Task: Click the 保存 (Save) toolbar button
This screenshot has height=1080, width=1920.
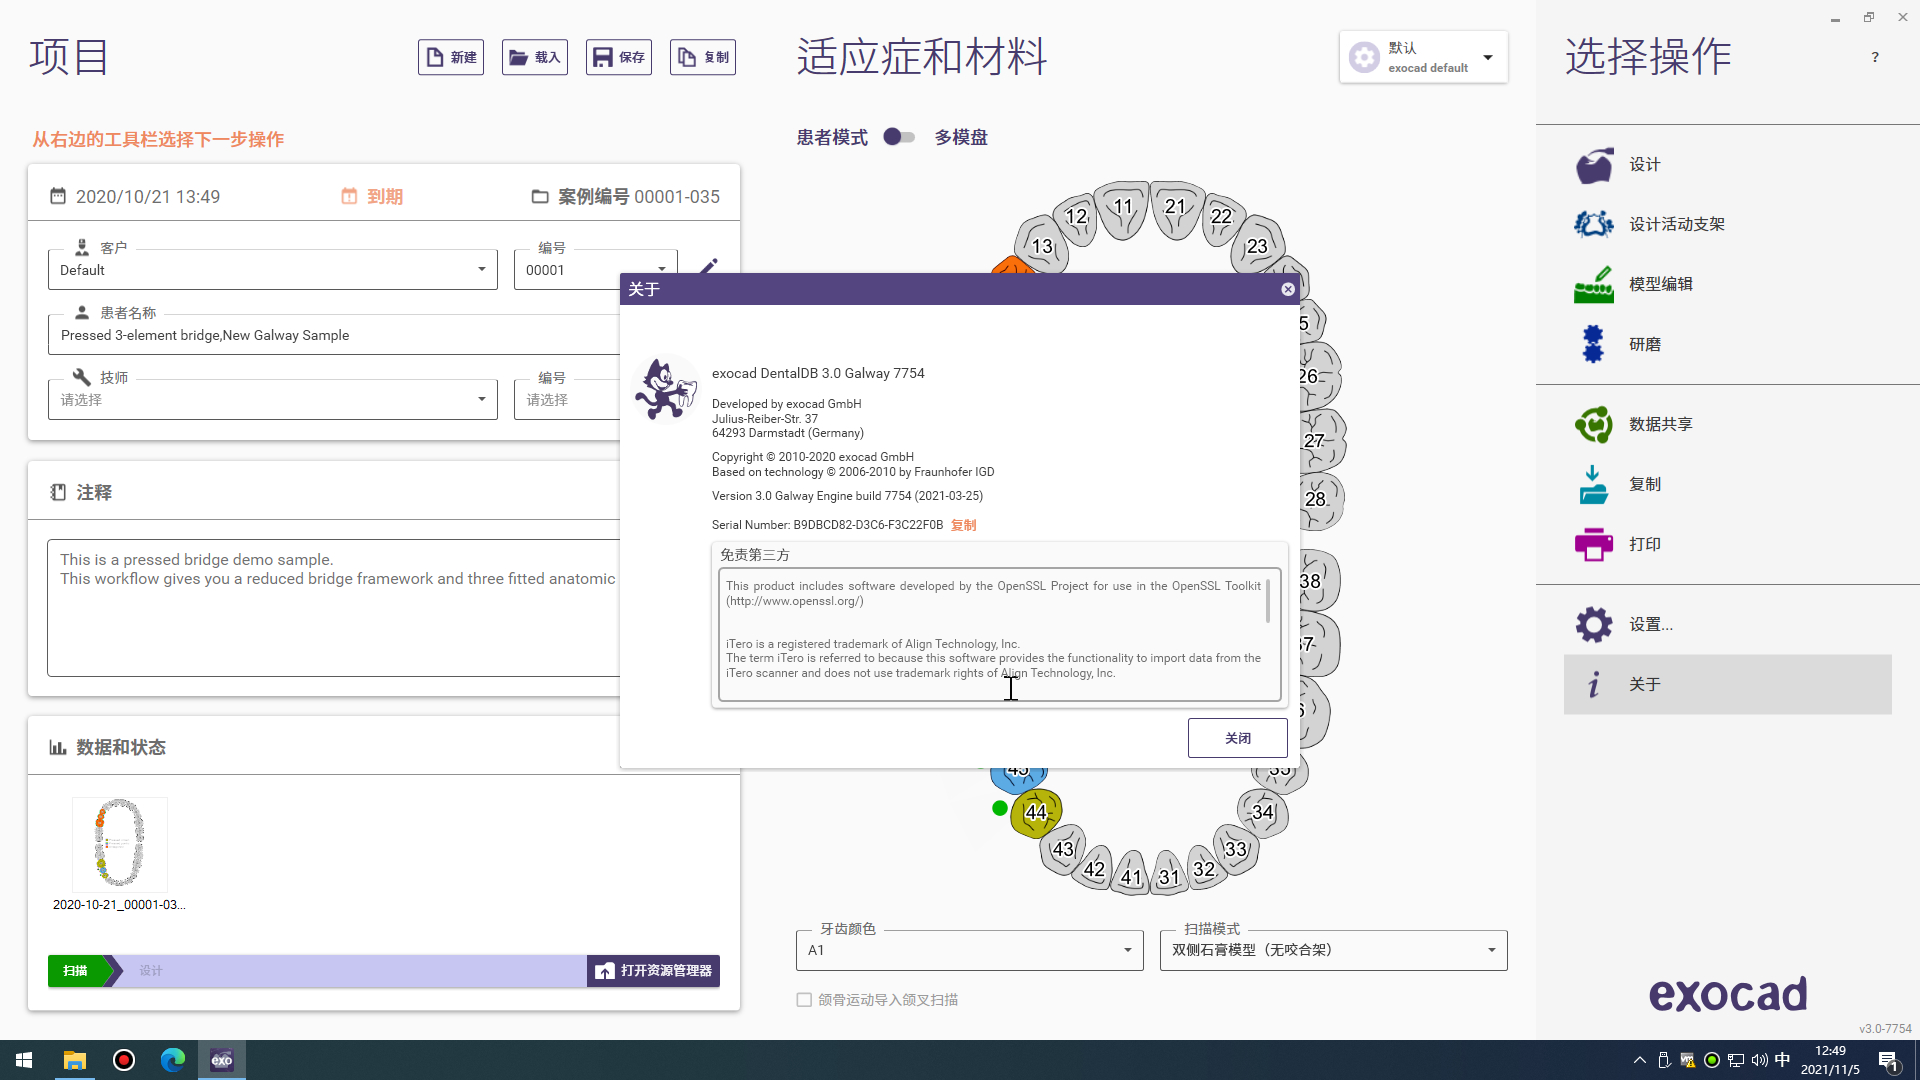Action: [x=619, y=57]
